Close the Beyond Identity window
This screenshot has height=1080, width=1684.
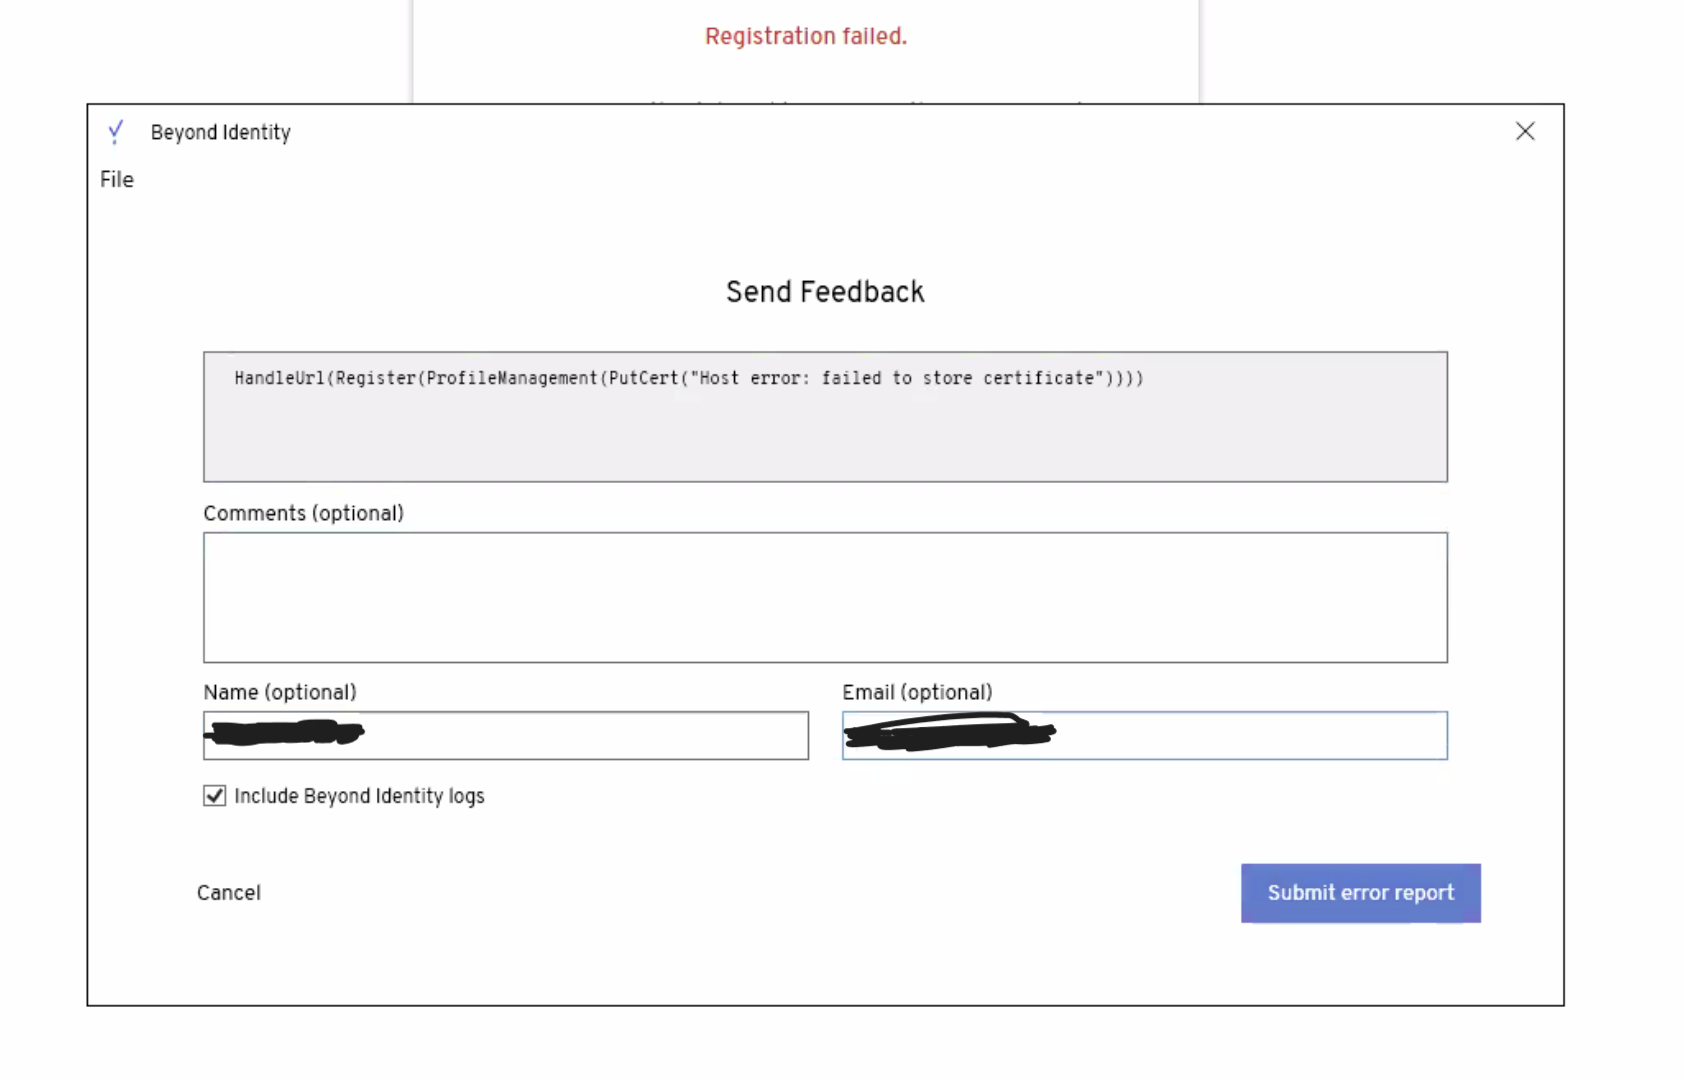pos(1524,131)
